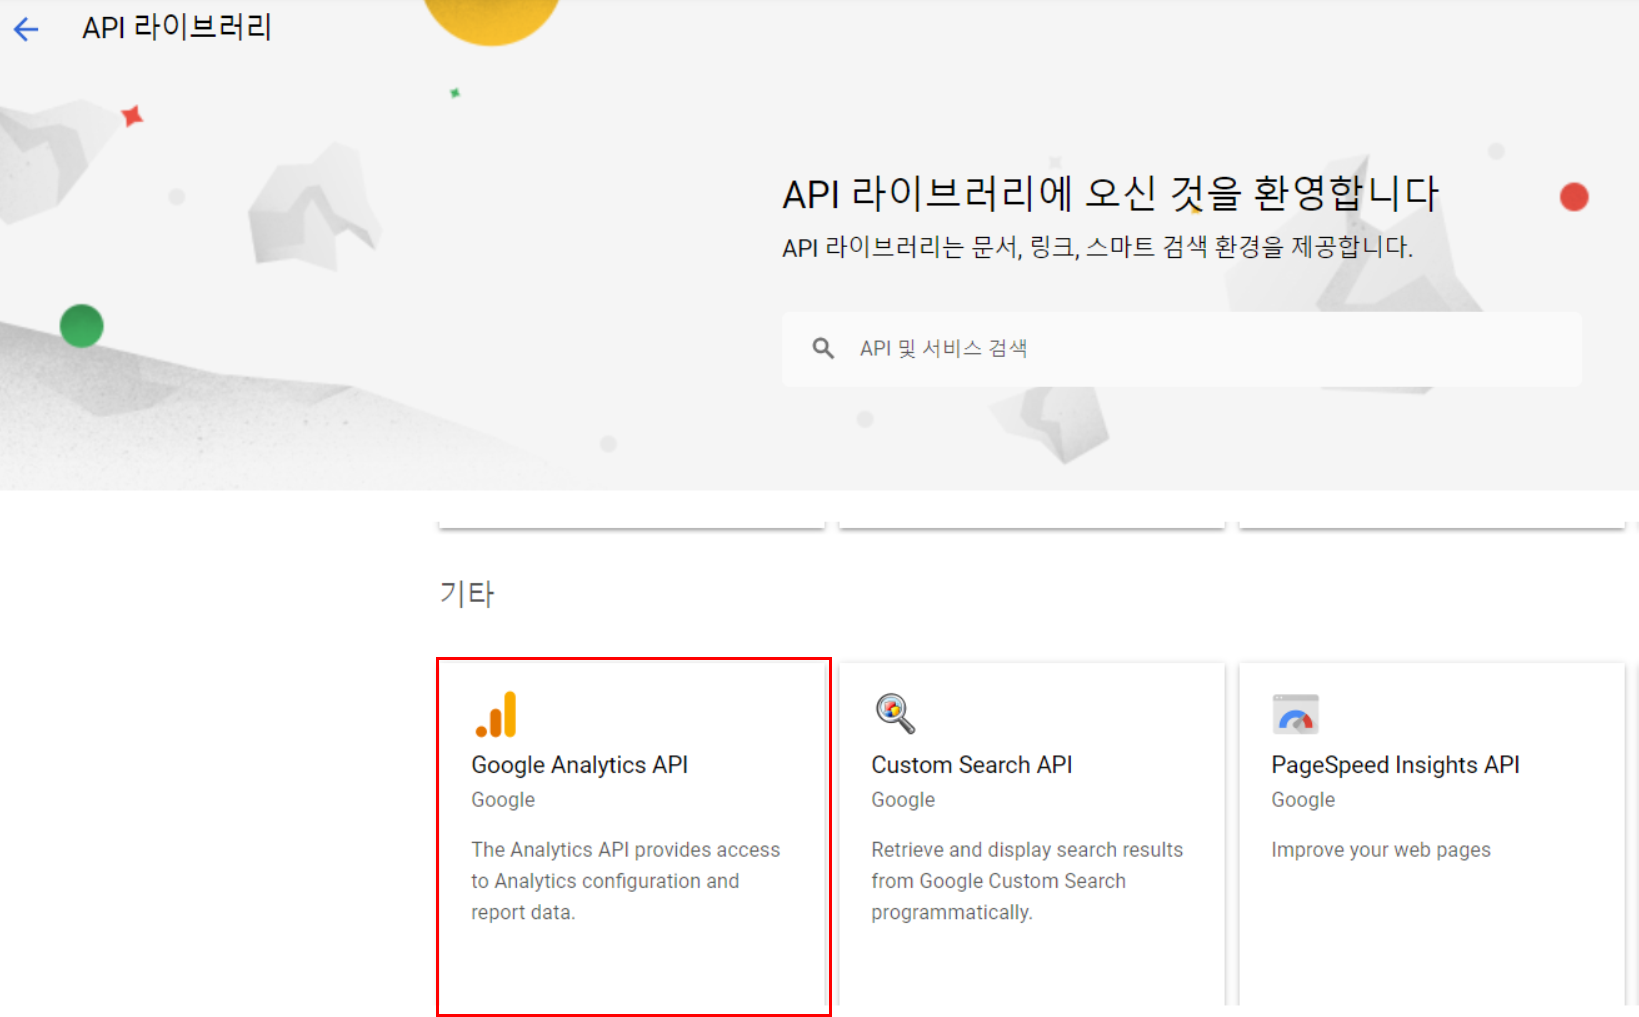Click the Google Analytics bar chart icon
1639x1017 pixels.
[x=496, y=714]
